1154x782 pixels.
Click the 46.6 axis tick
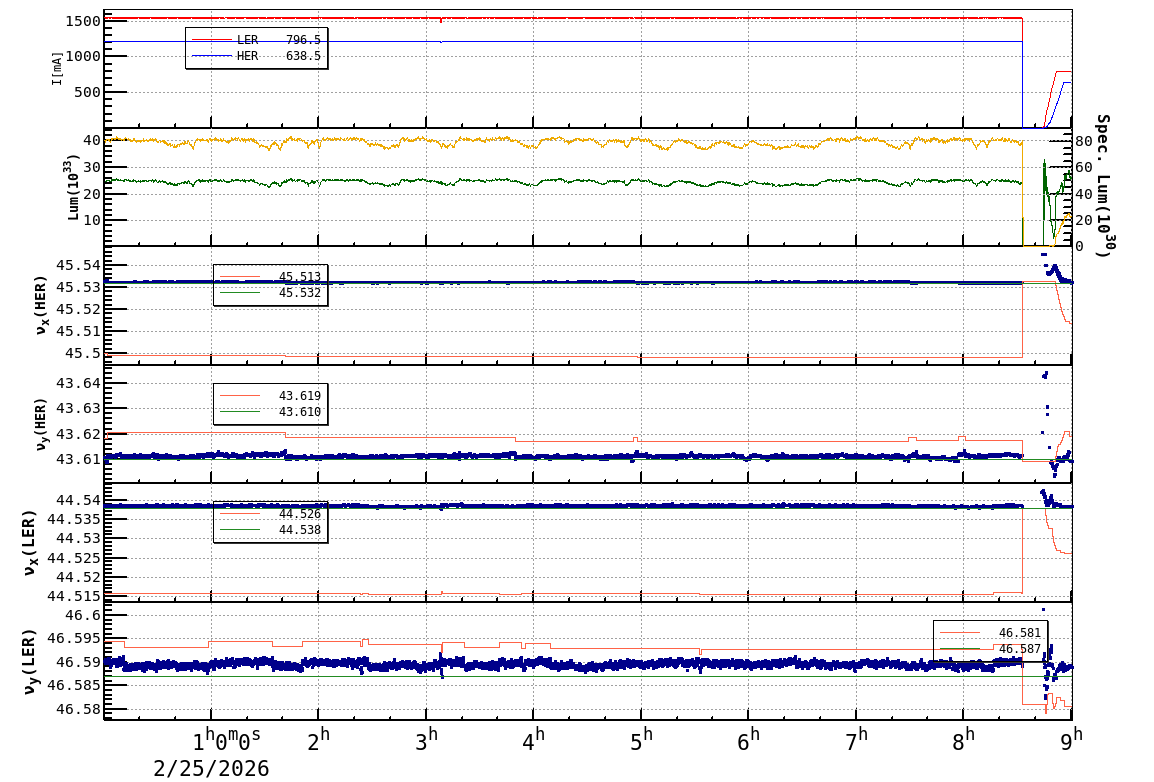point(83,615)
